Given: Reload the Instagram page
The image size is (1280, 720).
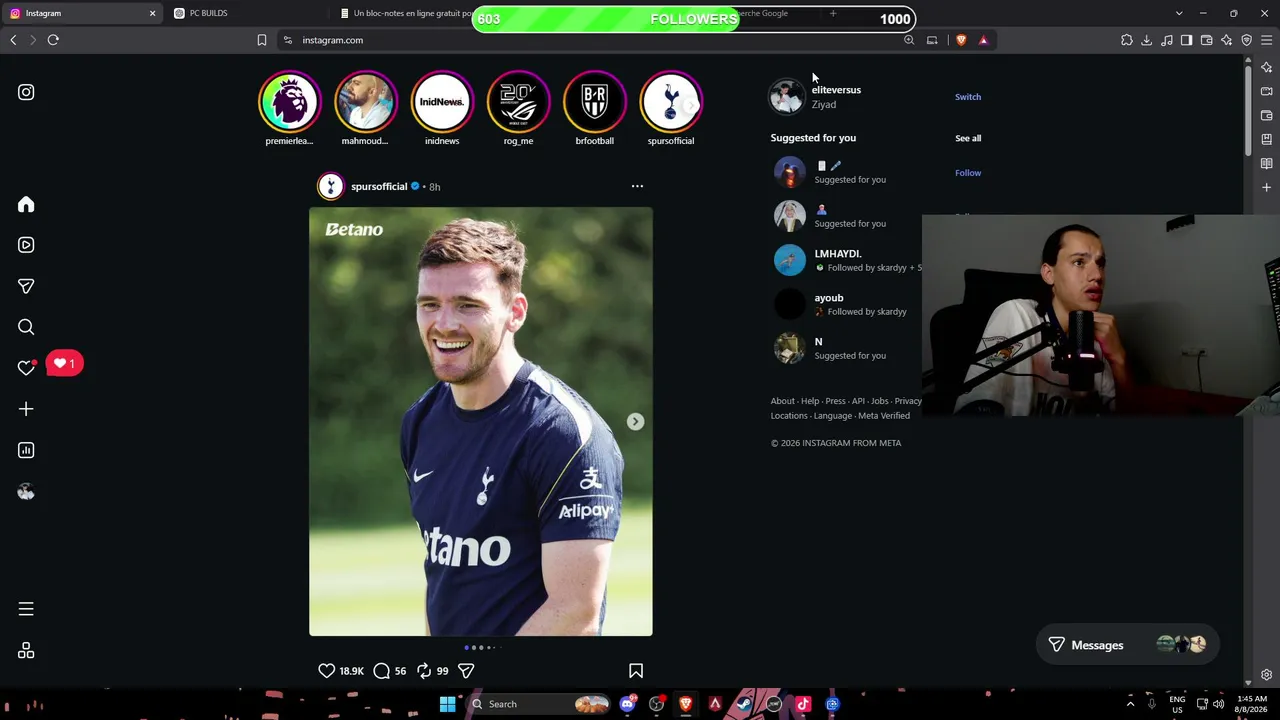Looking at the screenshot, I should 53,40.
